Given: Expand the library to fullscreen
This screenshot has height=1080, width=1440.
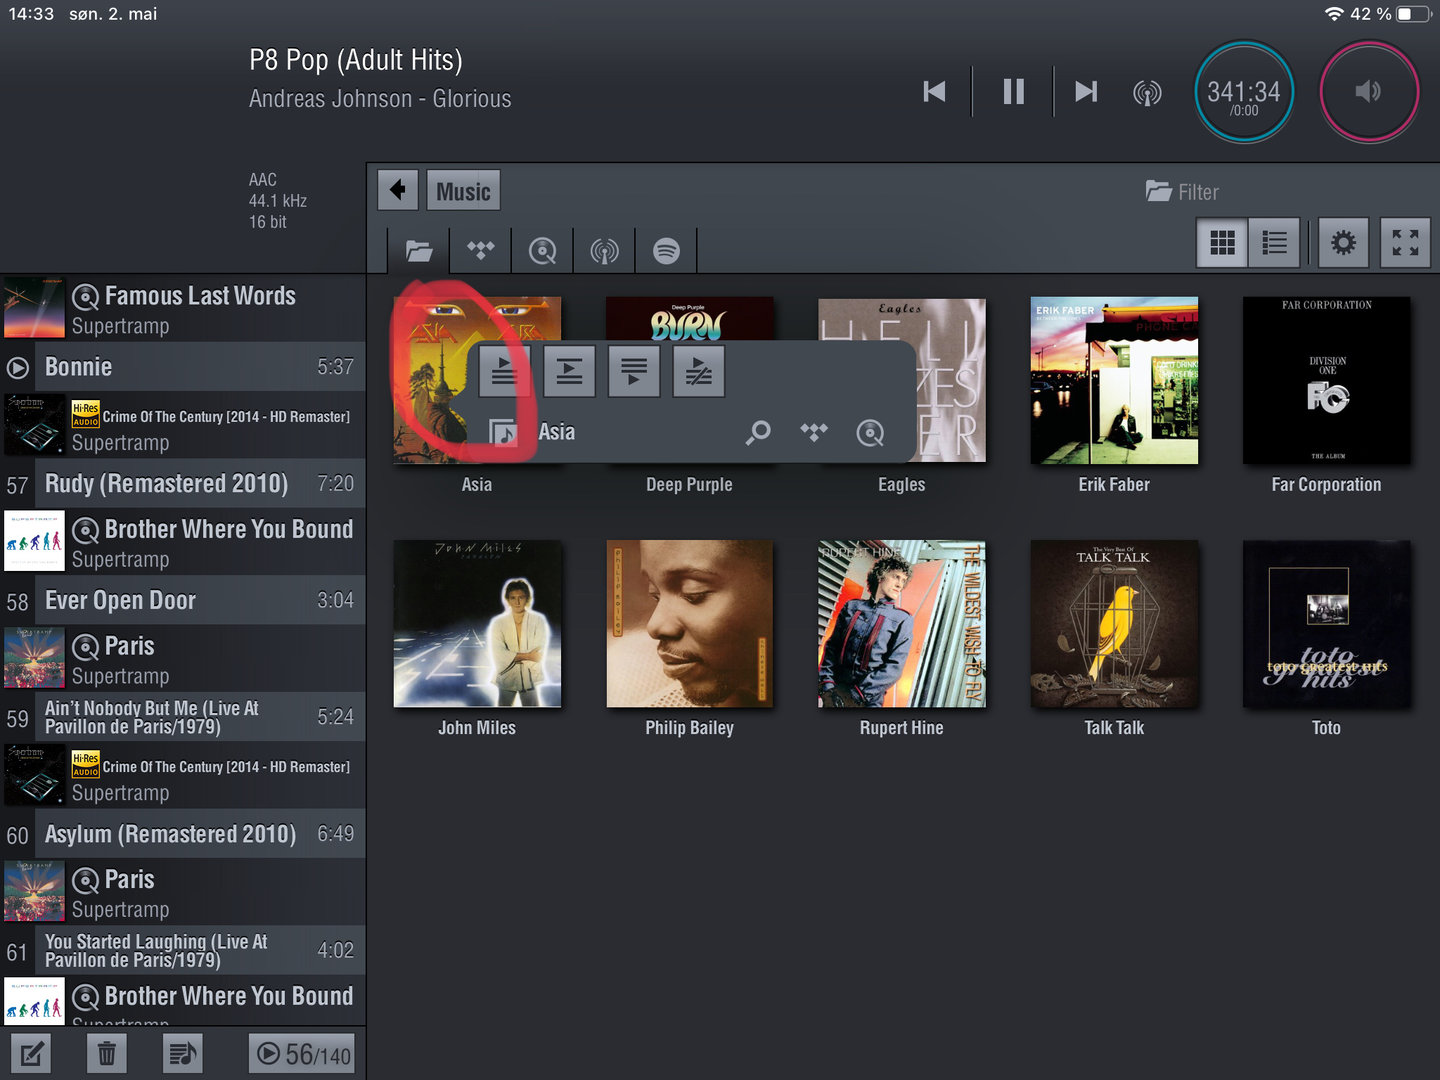Looking at the screenshot, I should pyautogui.click(x=1405, y=242).
